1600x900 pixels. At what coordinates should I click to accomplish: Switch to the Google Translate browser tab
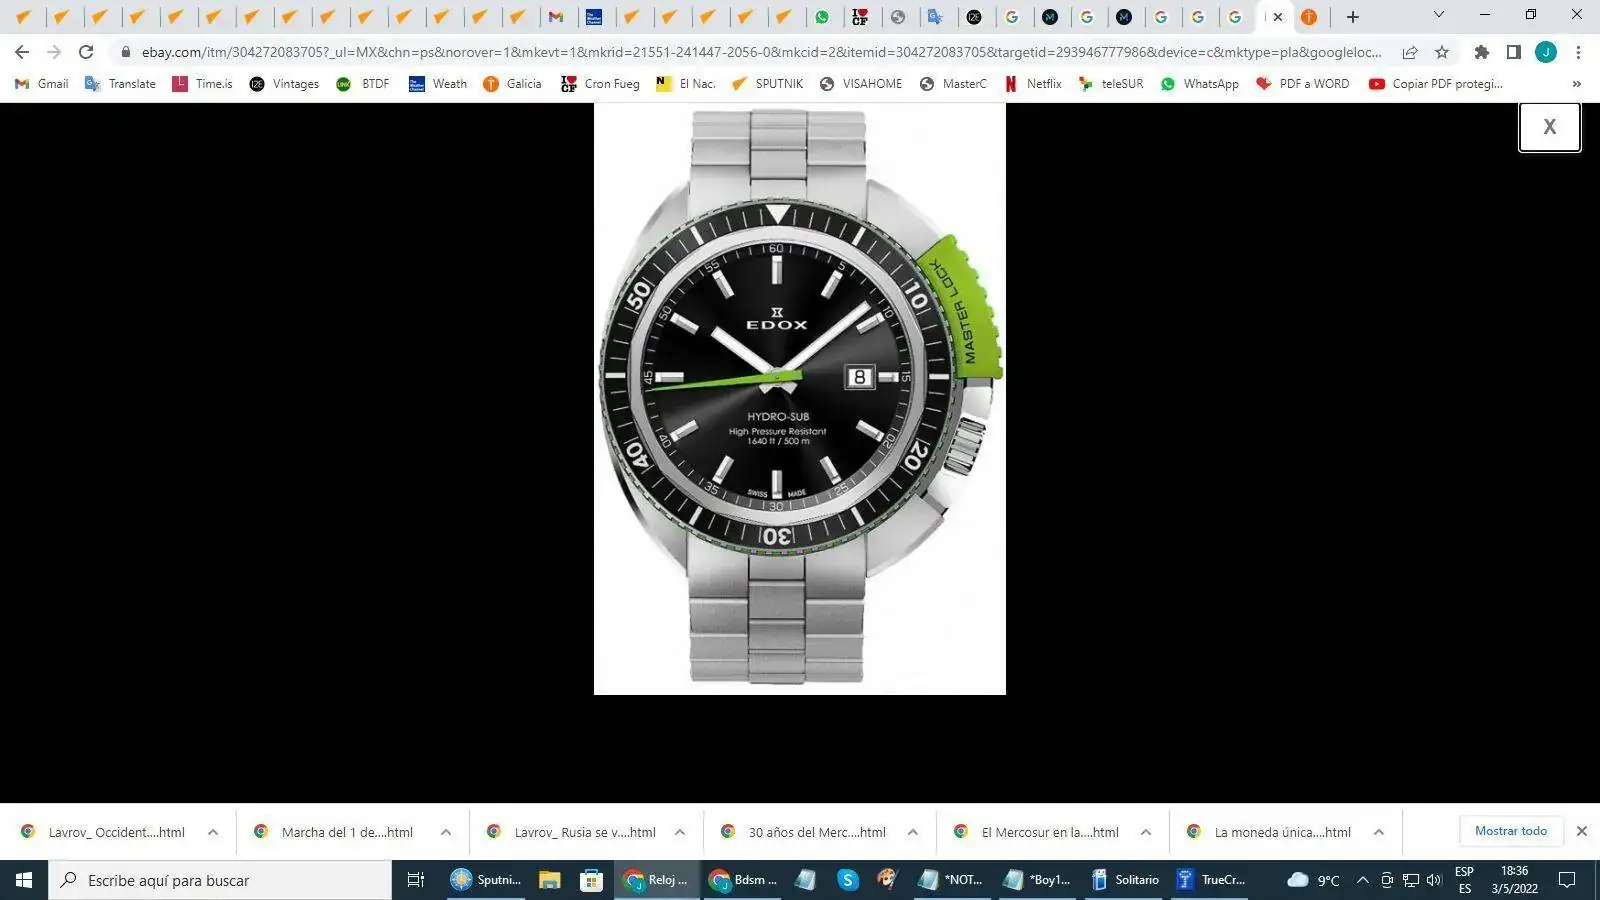[x=936, y=17]
